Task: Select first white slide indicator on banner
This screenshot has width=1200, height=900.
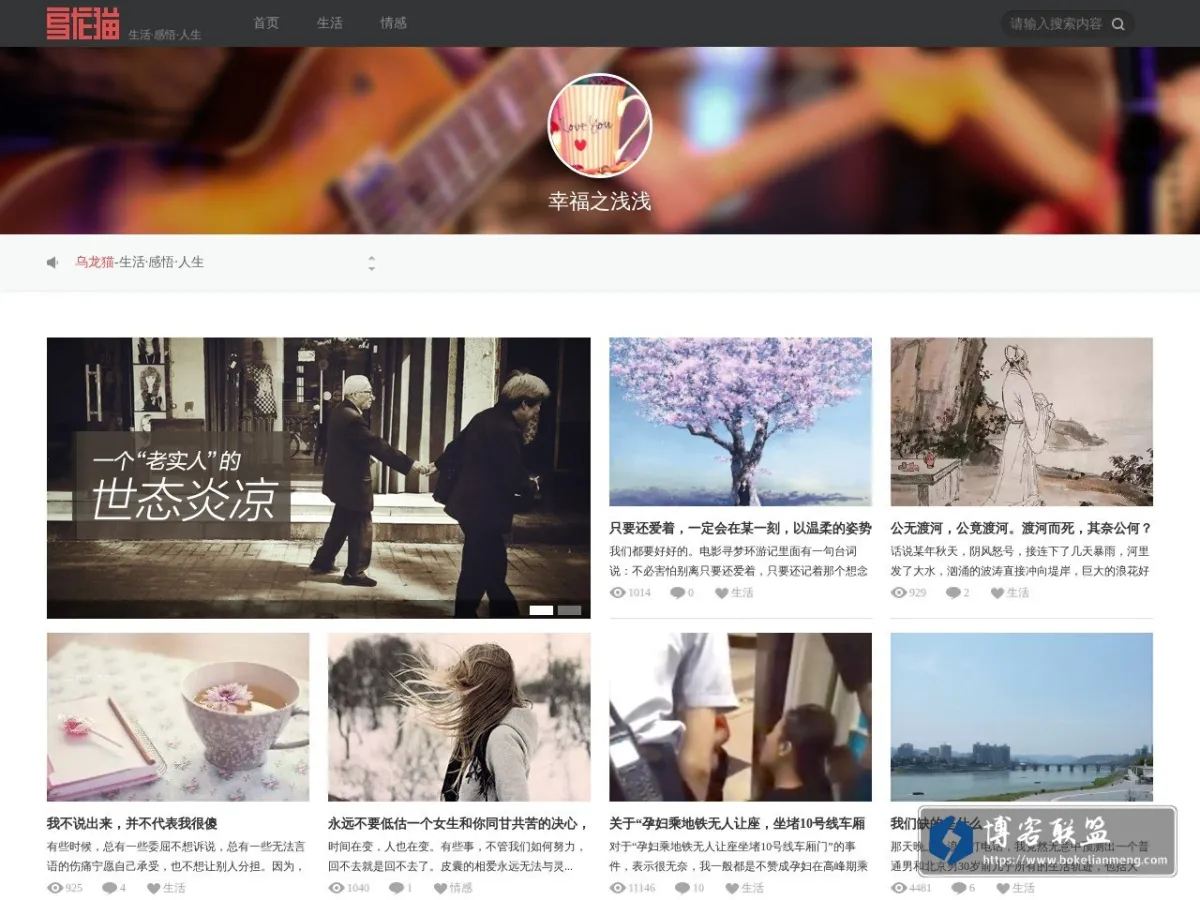Action: point(541,610)
